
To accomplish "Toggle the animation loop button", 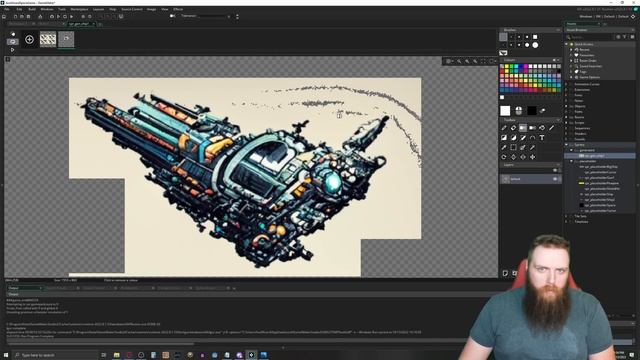I will 13,42.
